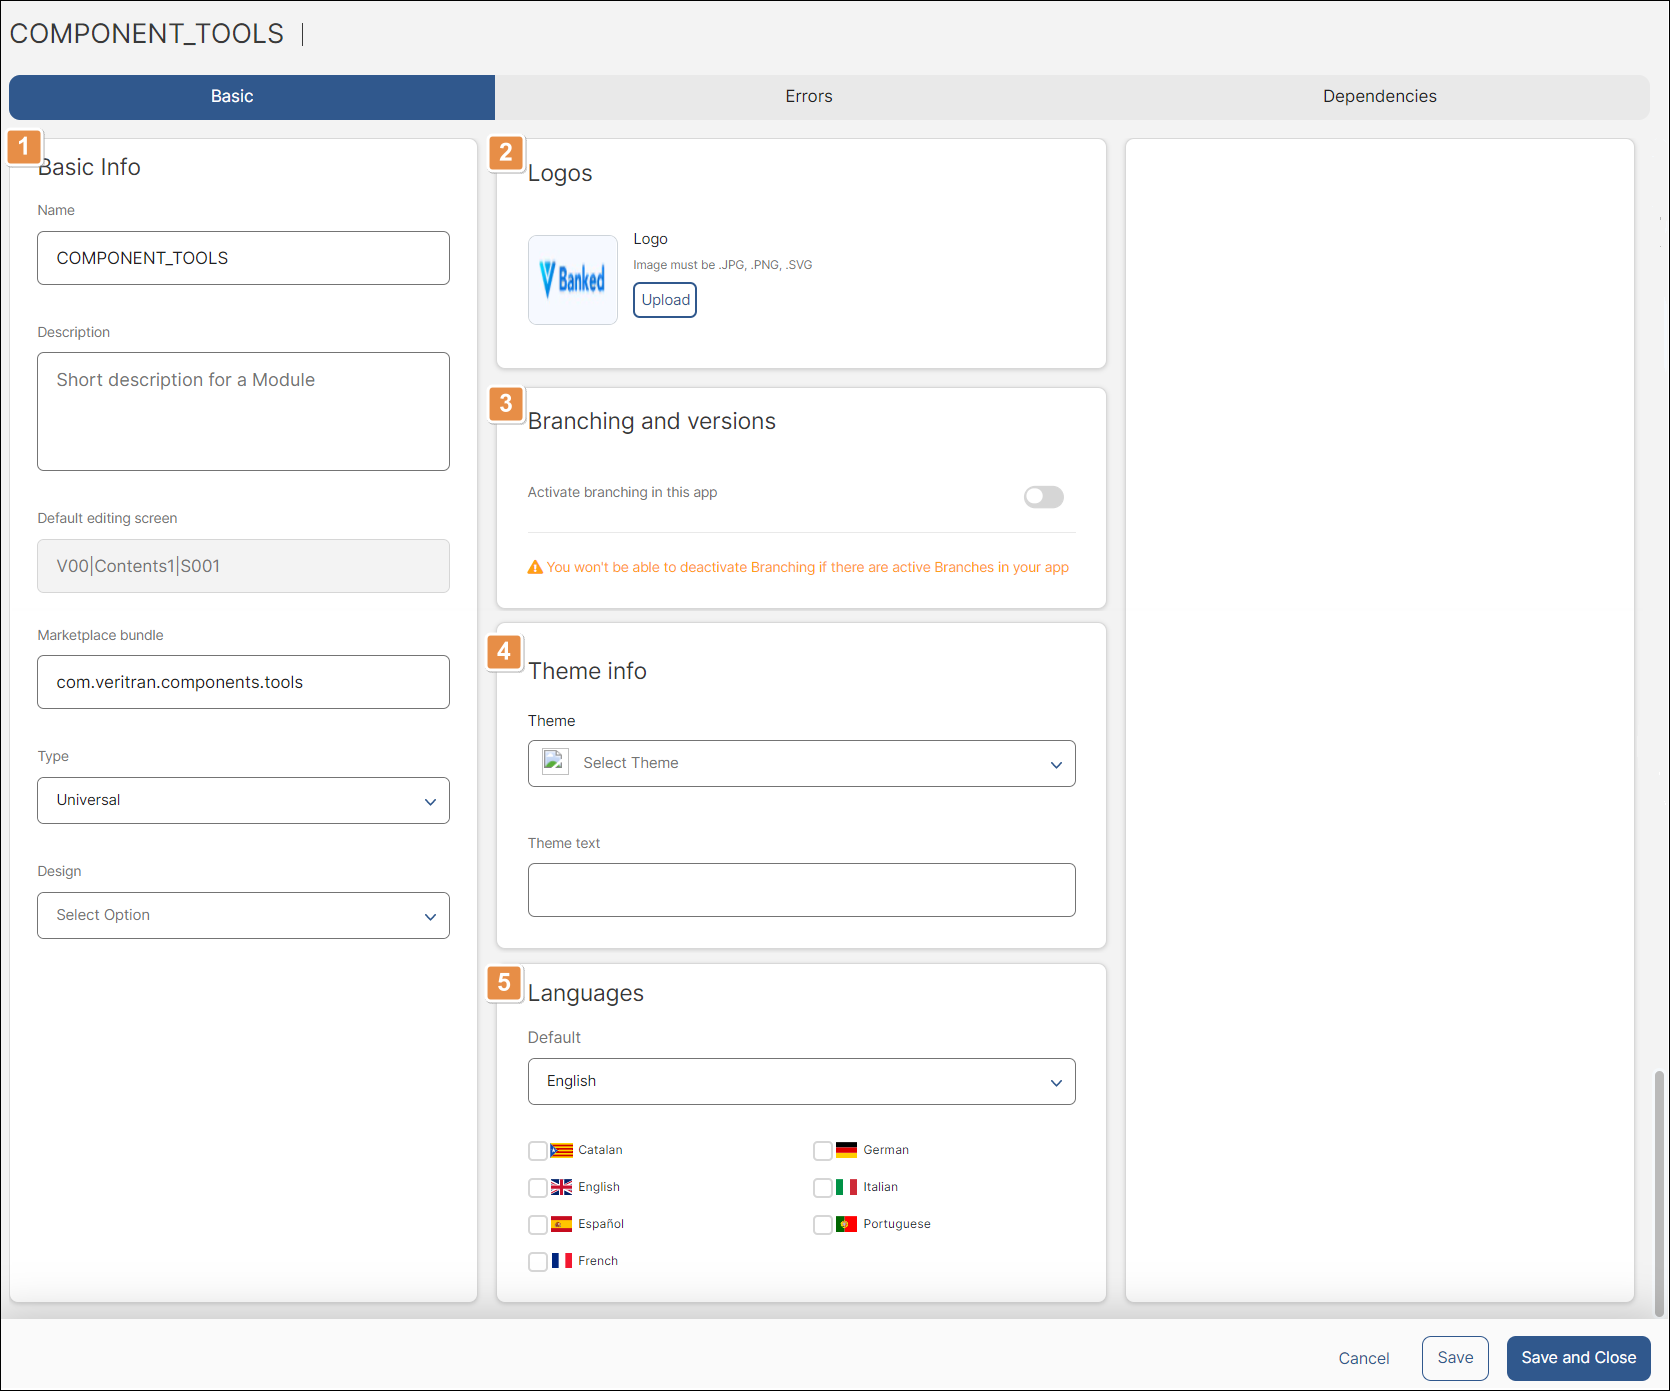Click the Italian flag icon
Screen dimensions: 1670x1391
pos(847,1187)
